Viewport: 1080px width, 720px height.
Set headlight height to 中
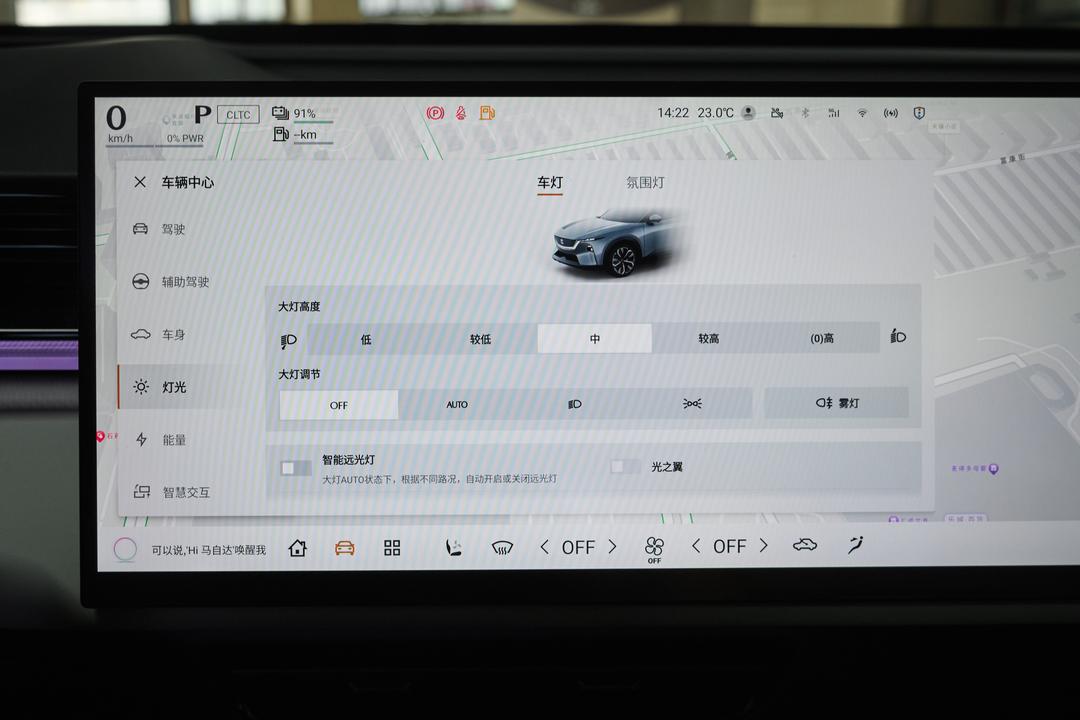point(594,338)
